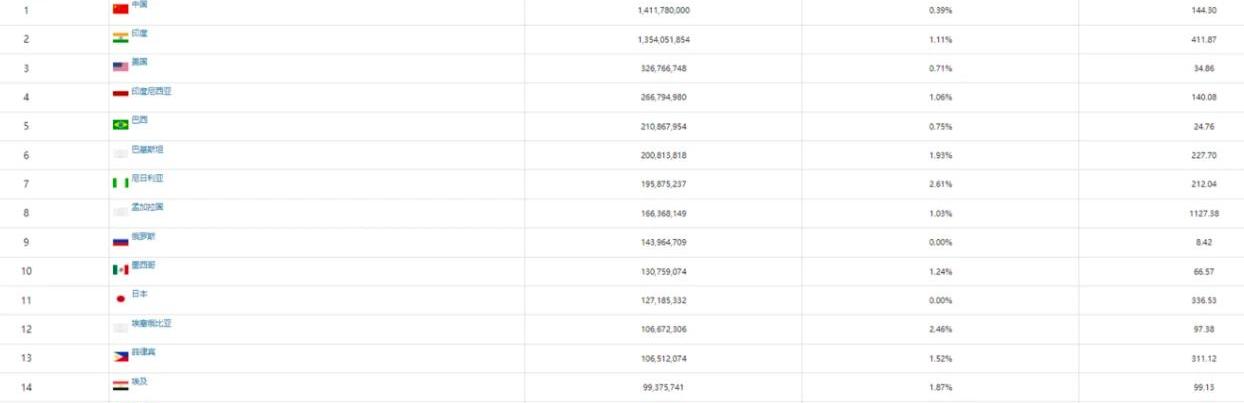Viewport: 1244px width, 403px height.
Task: Open the 俄罗斯 country link
Action: tap(143, 236)
